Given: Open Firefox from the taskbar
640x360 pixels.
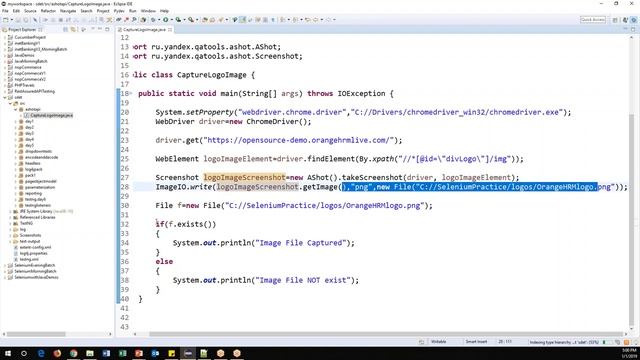Looking at the screenshot, I should (x=57, y=353).
